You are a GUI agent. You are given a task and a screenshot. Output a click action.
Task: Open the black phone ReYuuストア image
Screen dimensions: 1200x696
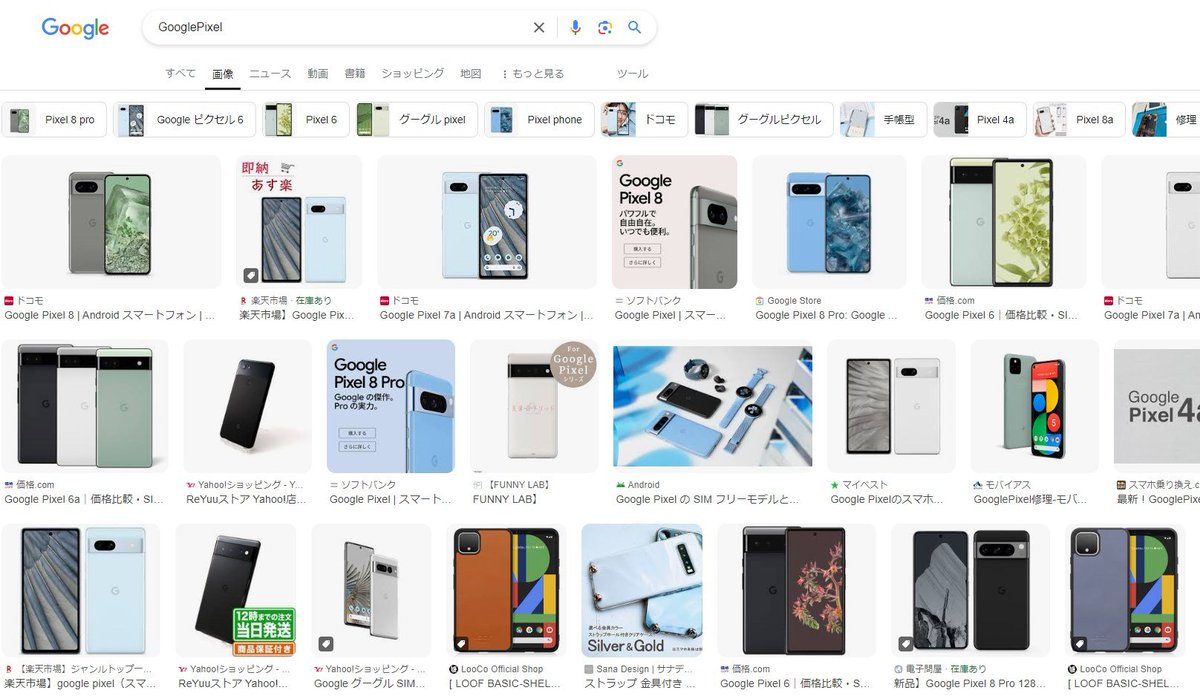point(248,406)
